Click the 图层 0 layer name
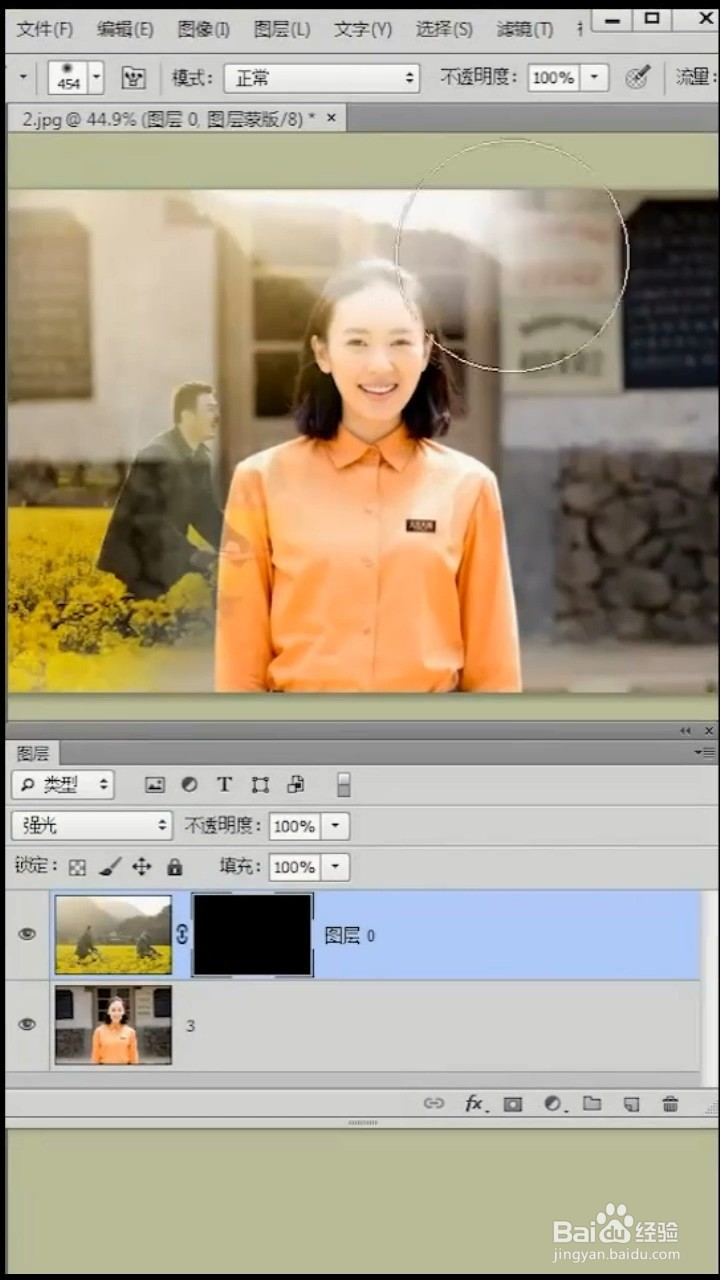 point(349,936)
